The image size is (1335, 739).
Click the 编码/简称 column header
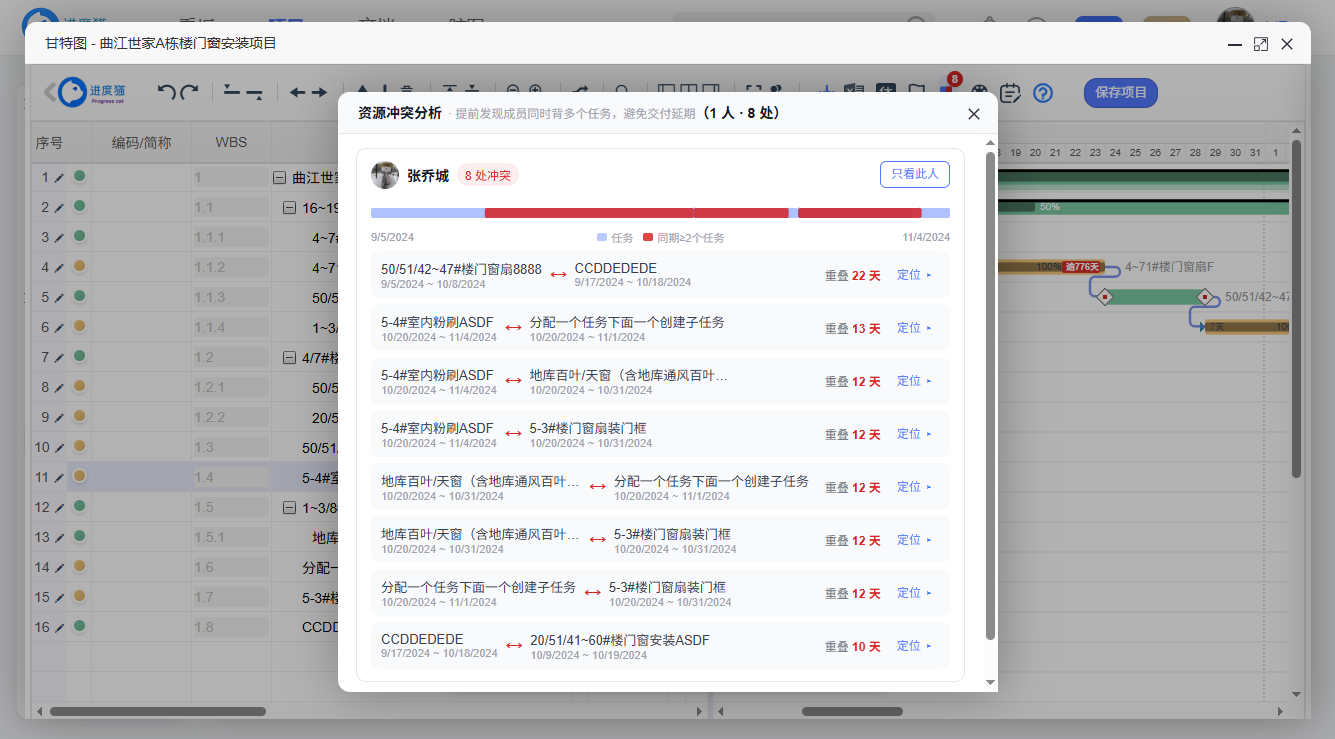[x=141, y=143]
